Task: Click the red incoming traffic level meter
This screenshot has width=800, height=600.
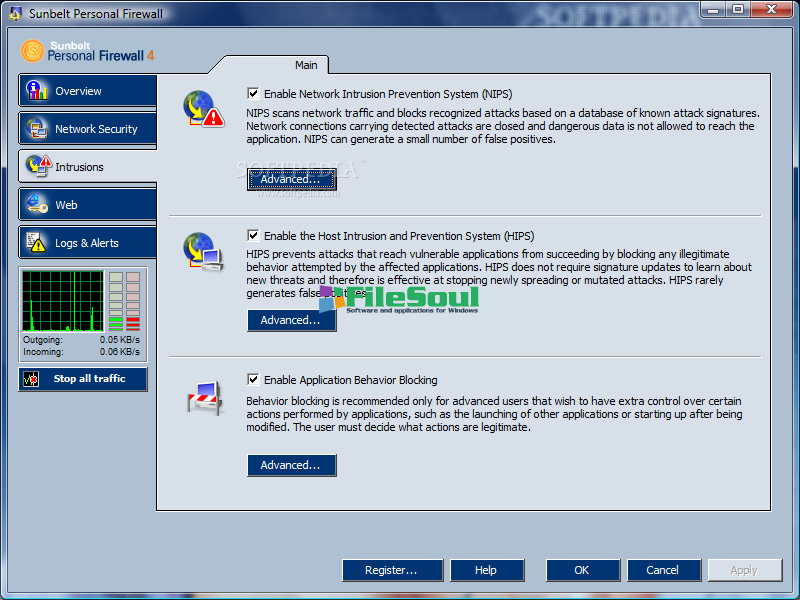Action: (133, 301)
